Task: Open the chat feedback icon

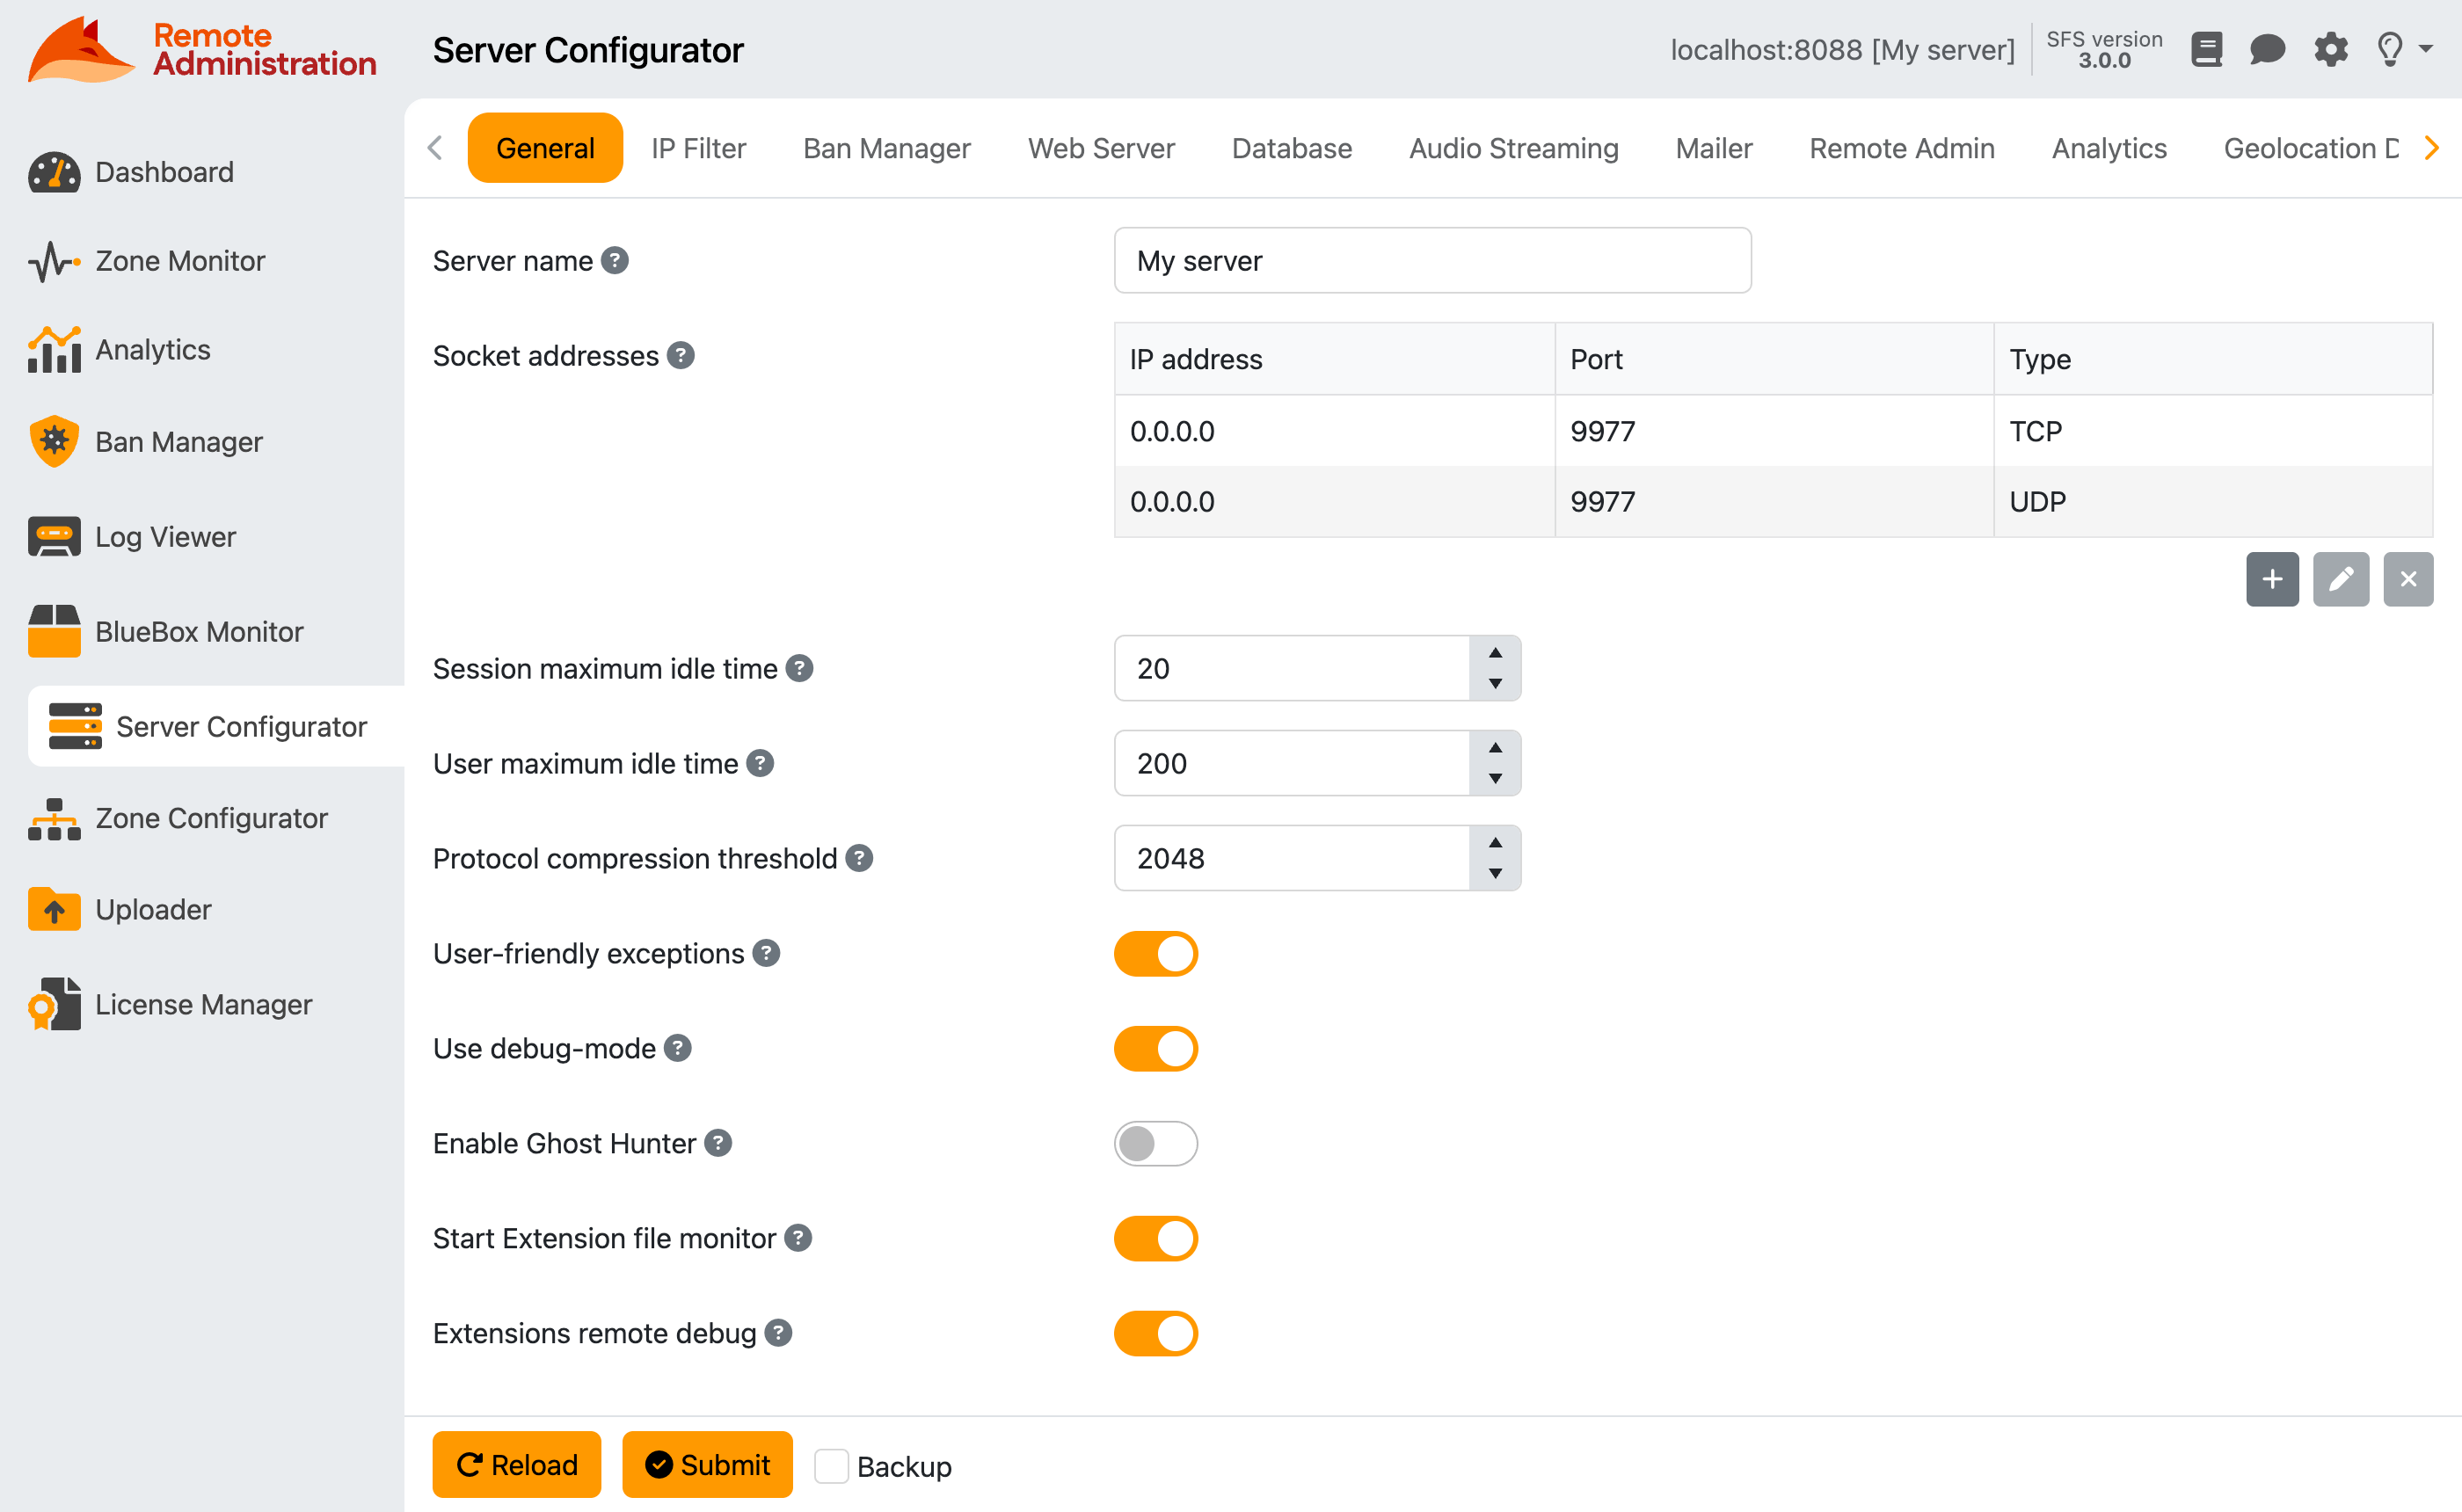Action: coord(2268,49)
